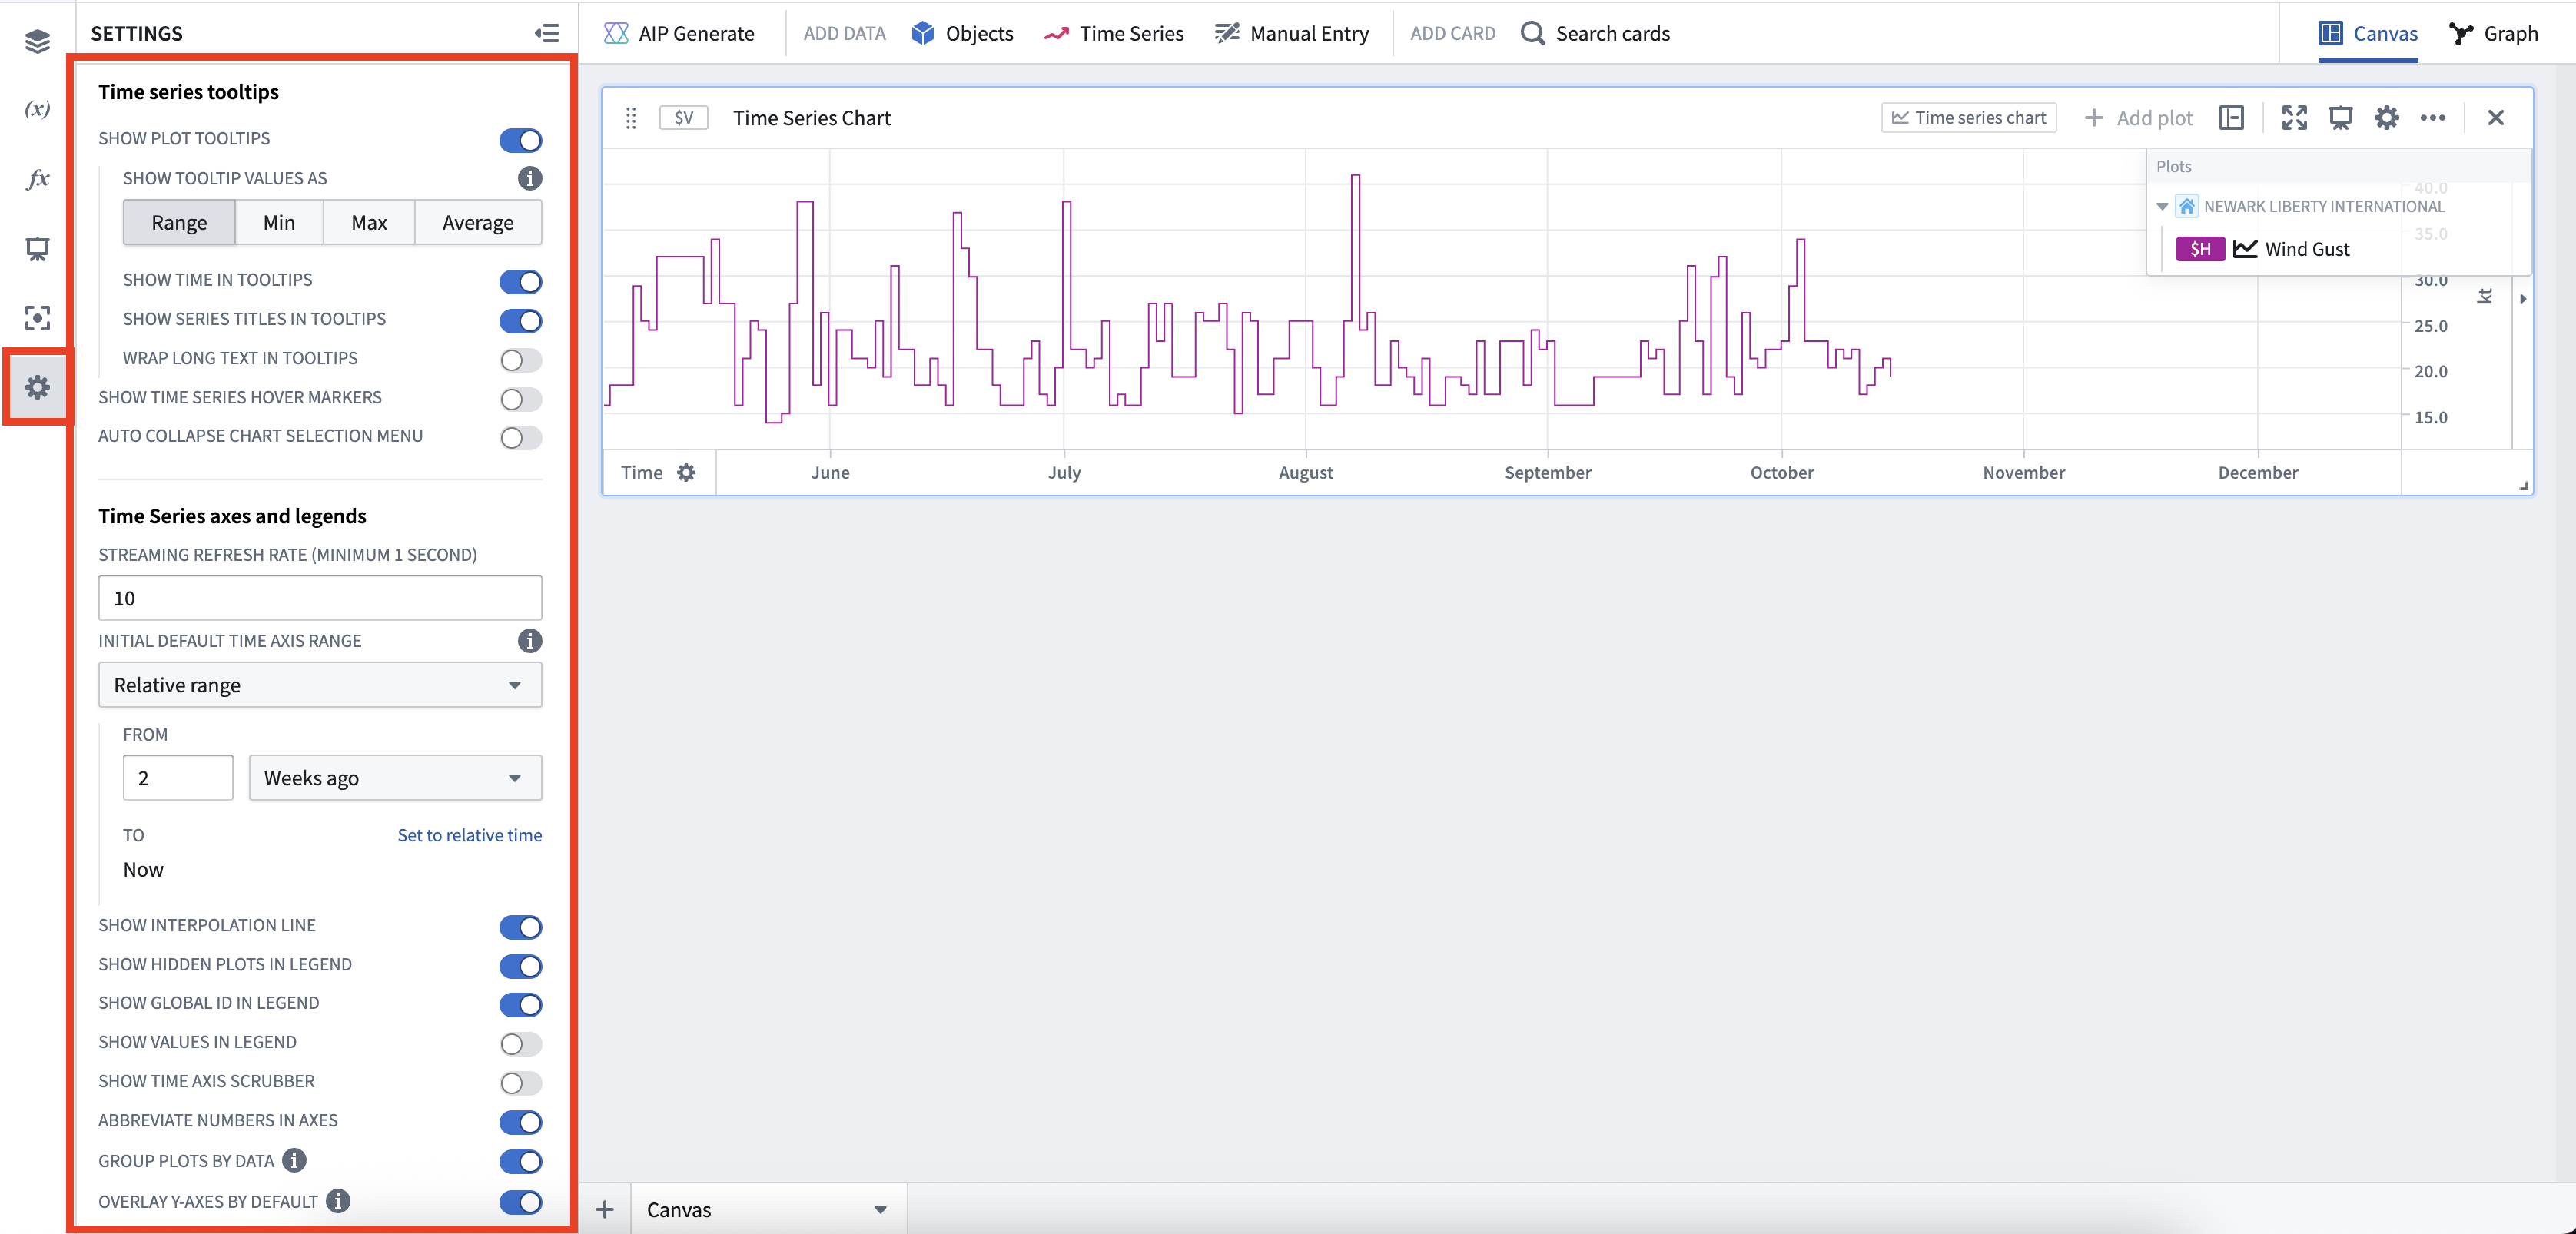This screenshot has width=2576, height=1234.
Task: Click the Search cards magnifier icon
Action: (x=1532, y=33)
